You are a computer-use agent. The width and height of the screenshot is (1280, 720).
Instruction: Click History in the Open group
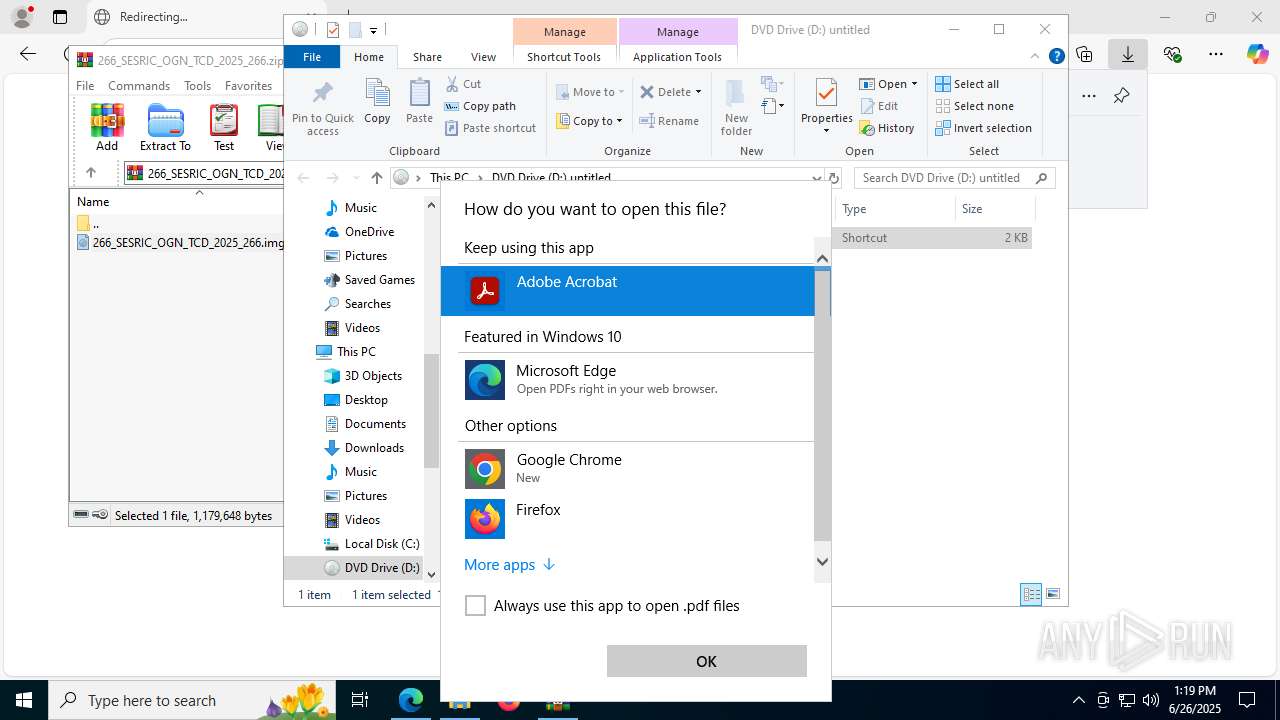(x=887, y=128)
